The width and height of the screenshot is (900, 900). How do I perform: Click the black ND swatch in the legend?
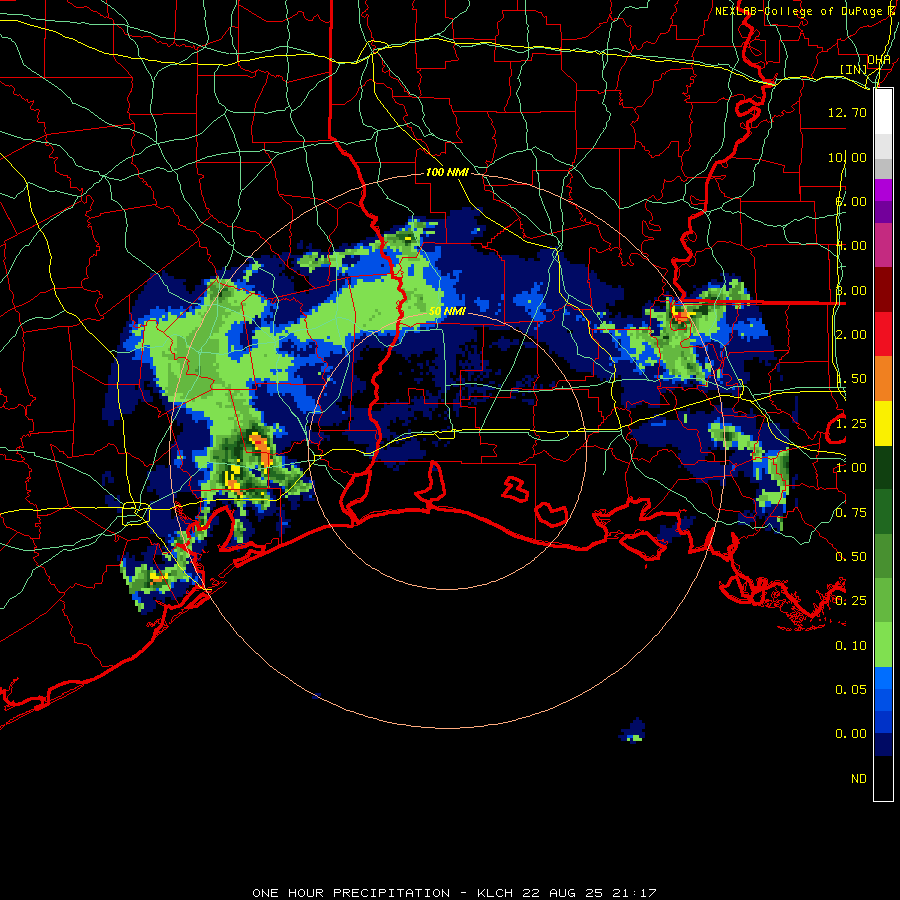coord(883,778)
